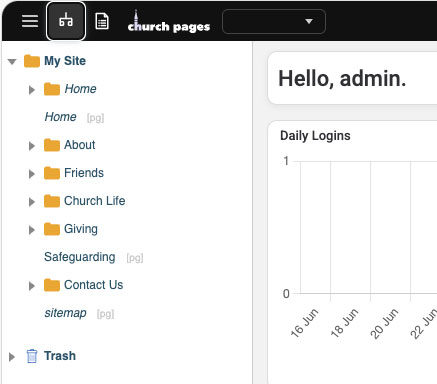Click the 18 Jun axis label
The width and height of the screenshot is (437, 384).
[344, 323]
